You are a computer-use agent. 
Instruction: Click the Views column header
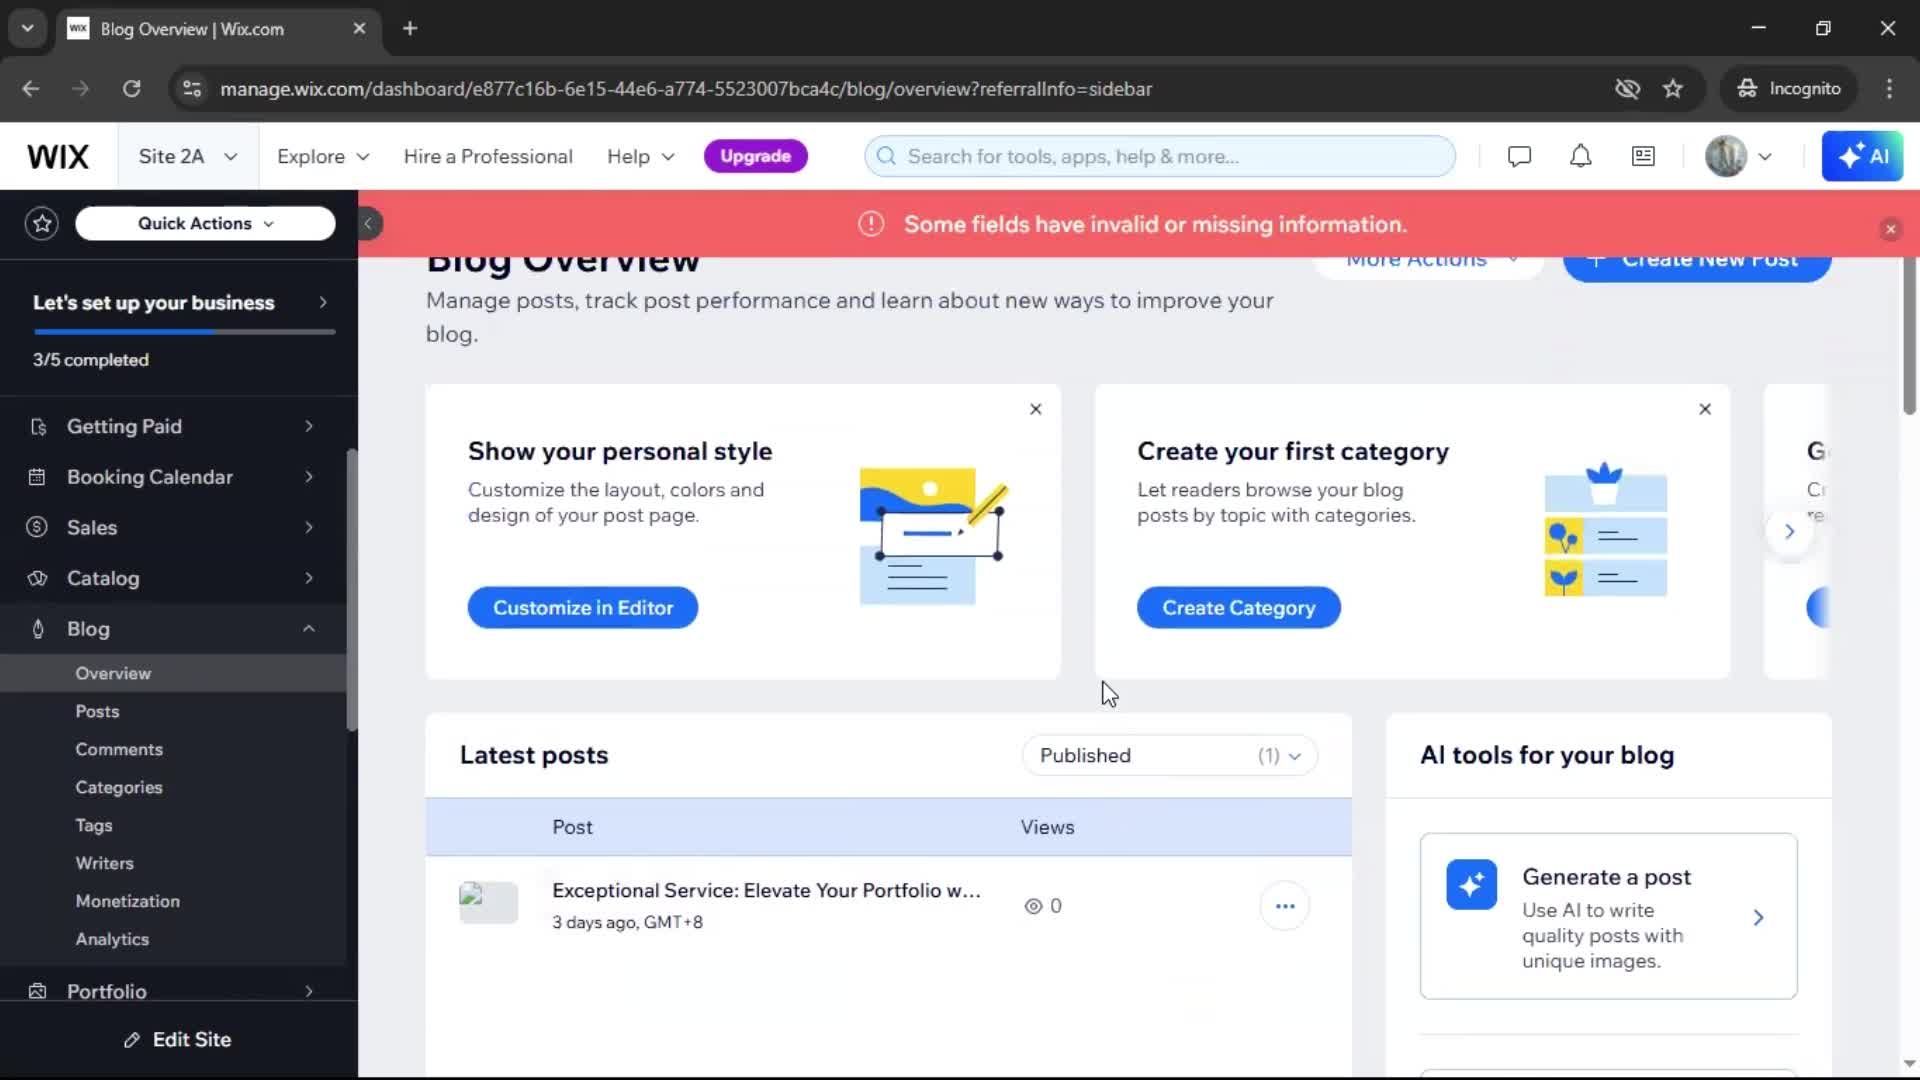[1047, 827]
